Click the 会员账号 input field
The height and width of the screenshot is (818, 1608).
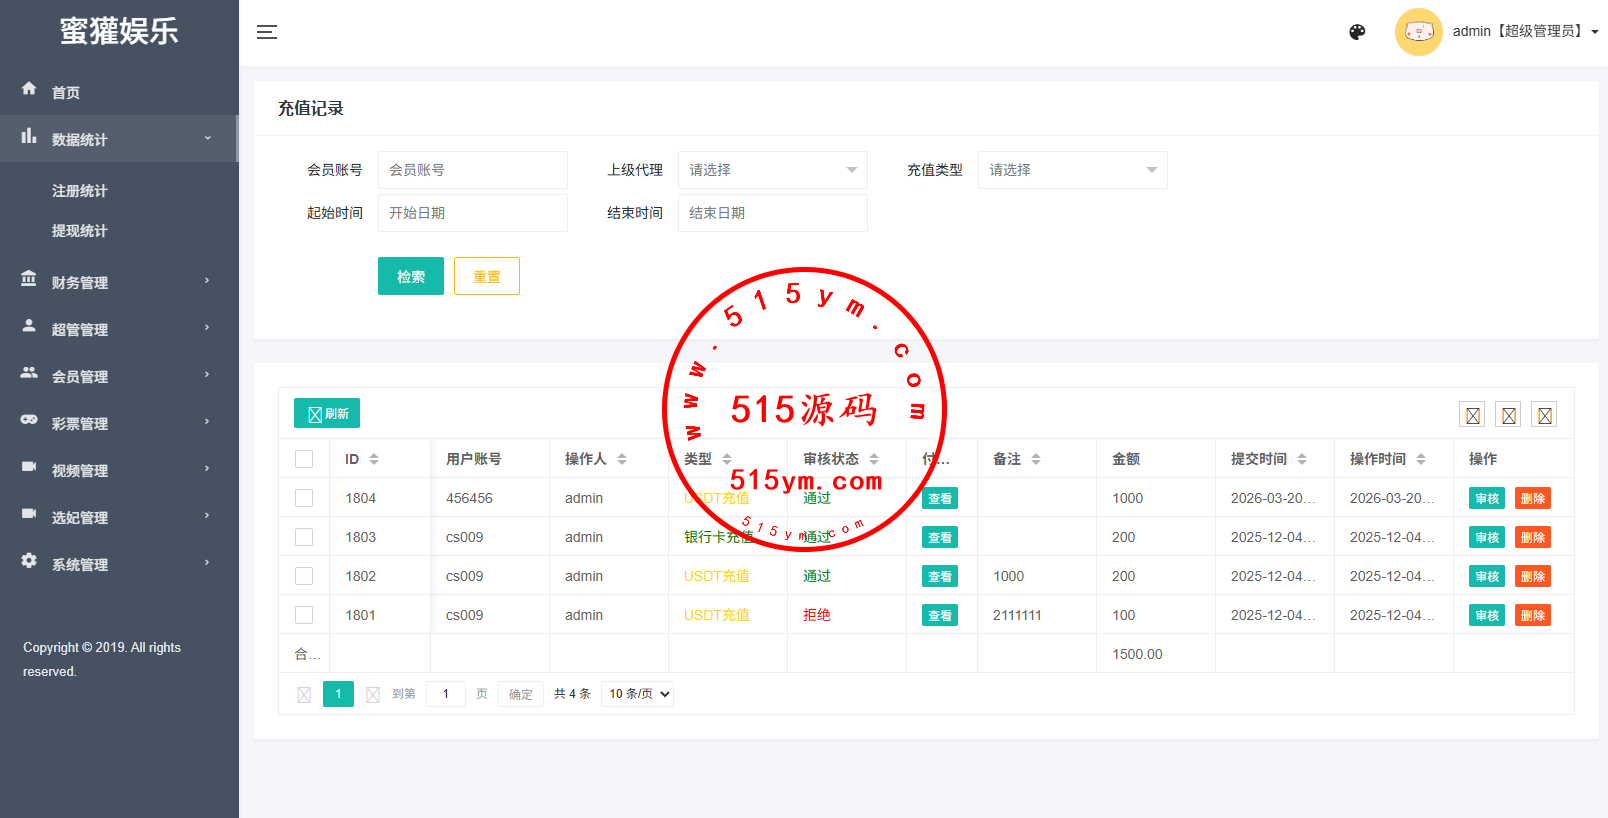click(x=472, y=170)
